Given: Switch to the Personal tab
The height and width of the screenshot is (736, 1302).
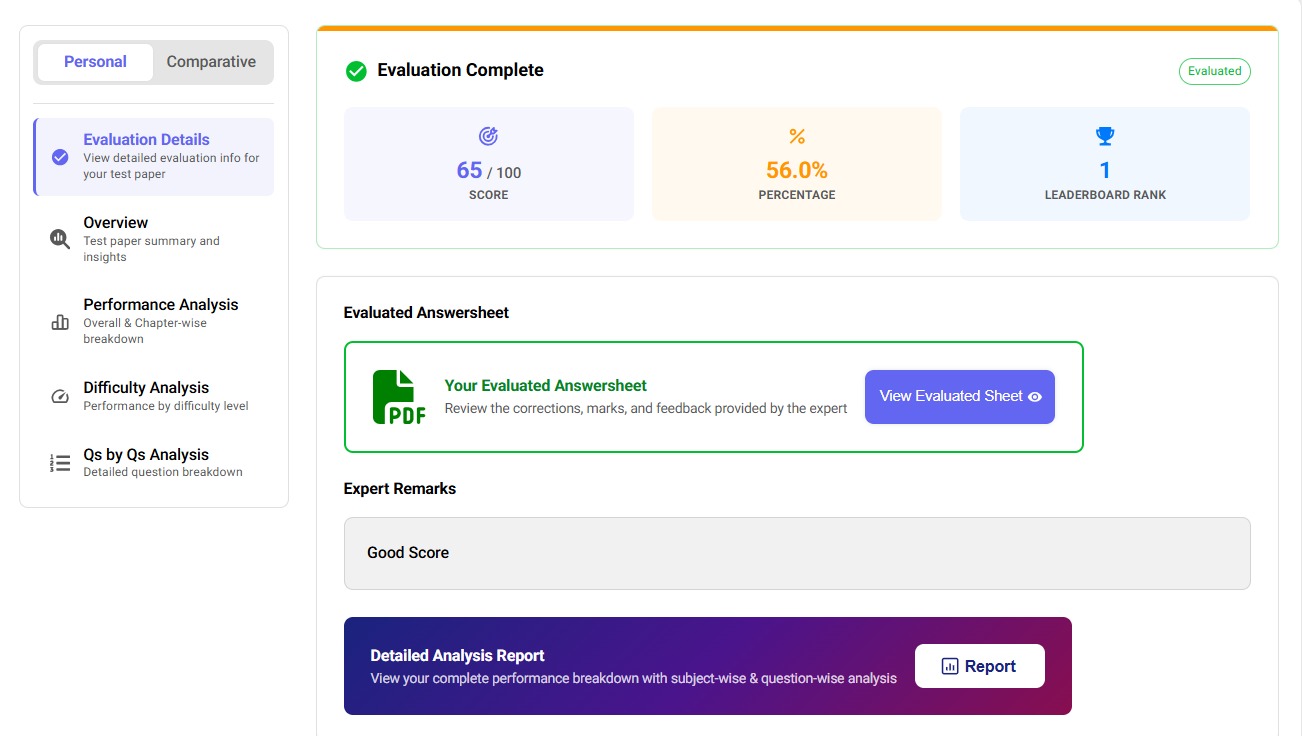Looking at the screenshot, I should (95, 62).
